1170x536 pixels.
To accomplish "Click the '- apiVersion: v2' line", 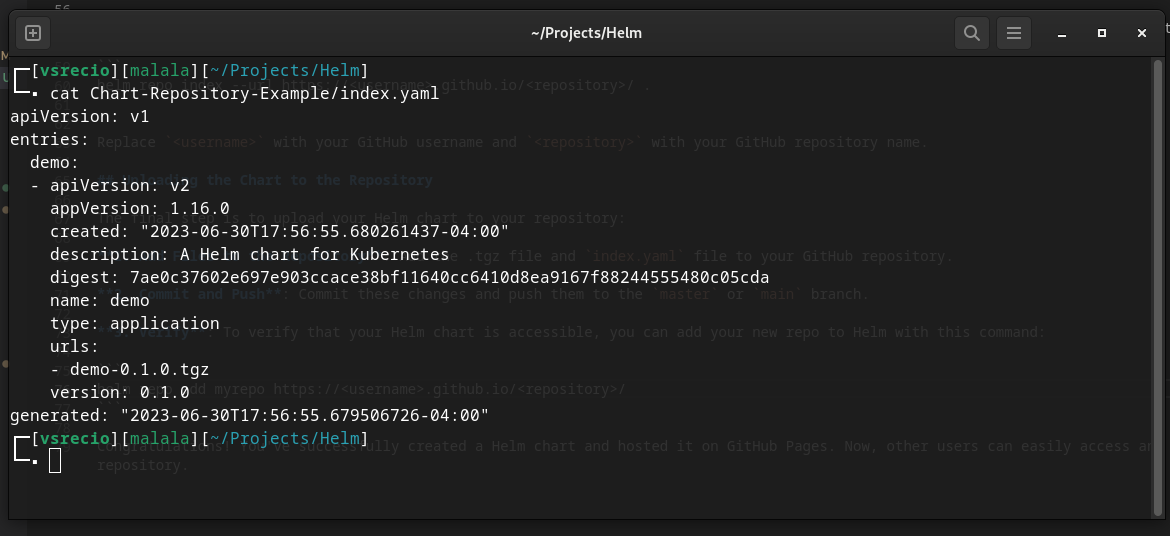I will click(x=110, y=186).
